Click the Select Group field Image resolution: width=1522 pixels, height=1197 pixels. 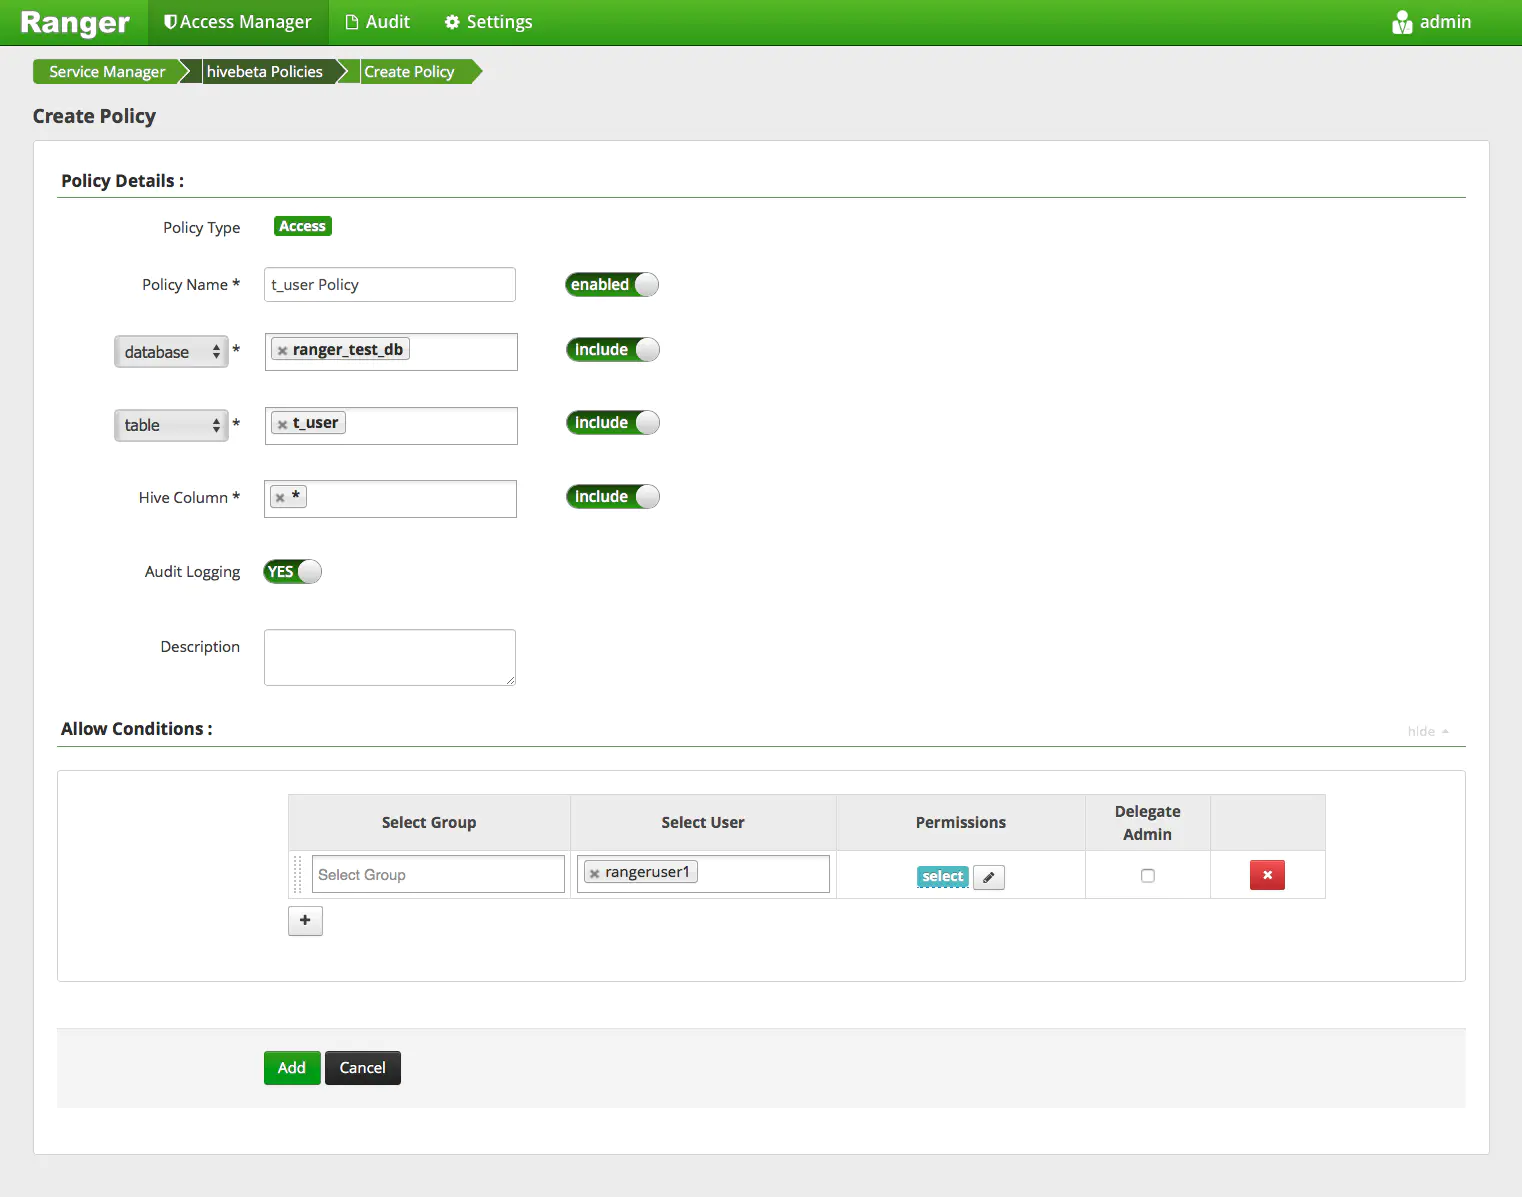[438, 874]
